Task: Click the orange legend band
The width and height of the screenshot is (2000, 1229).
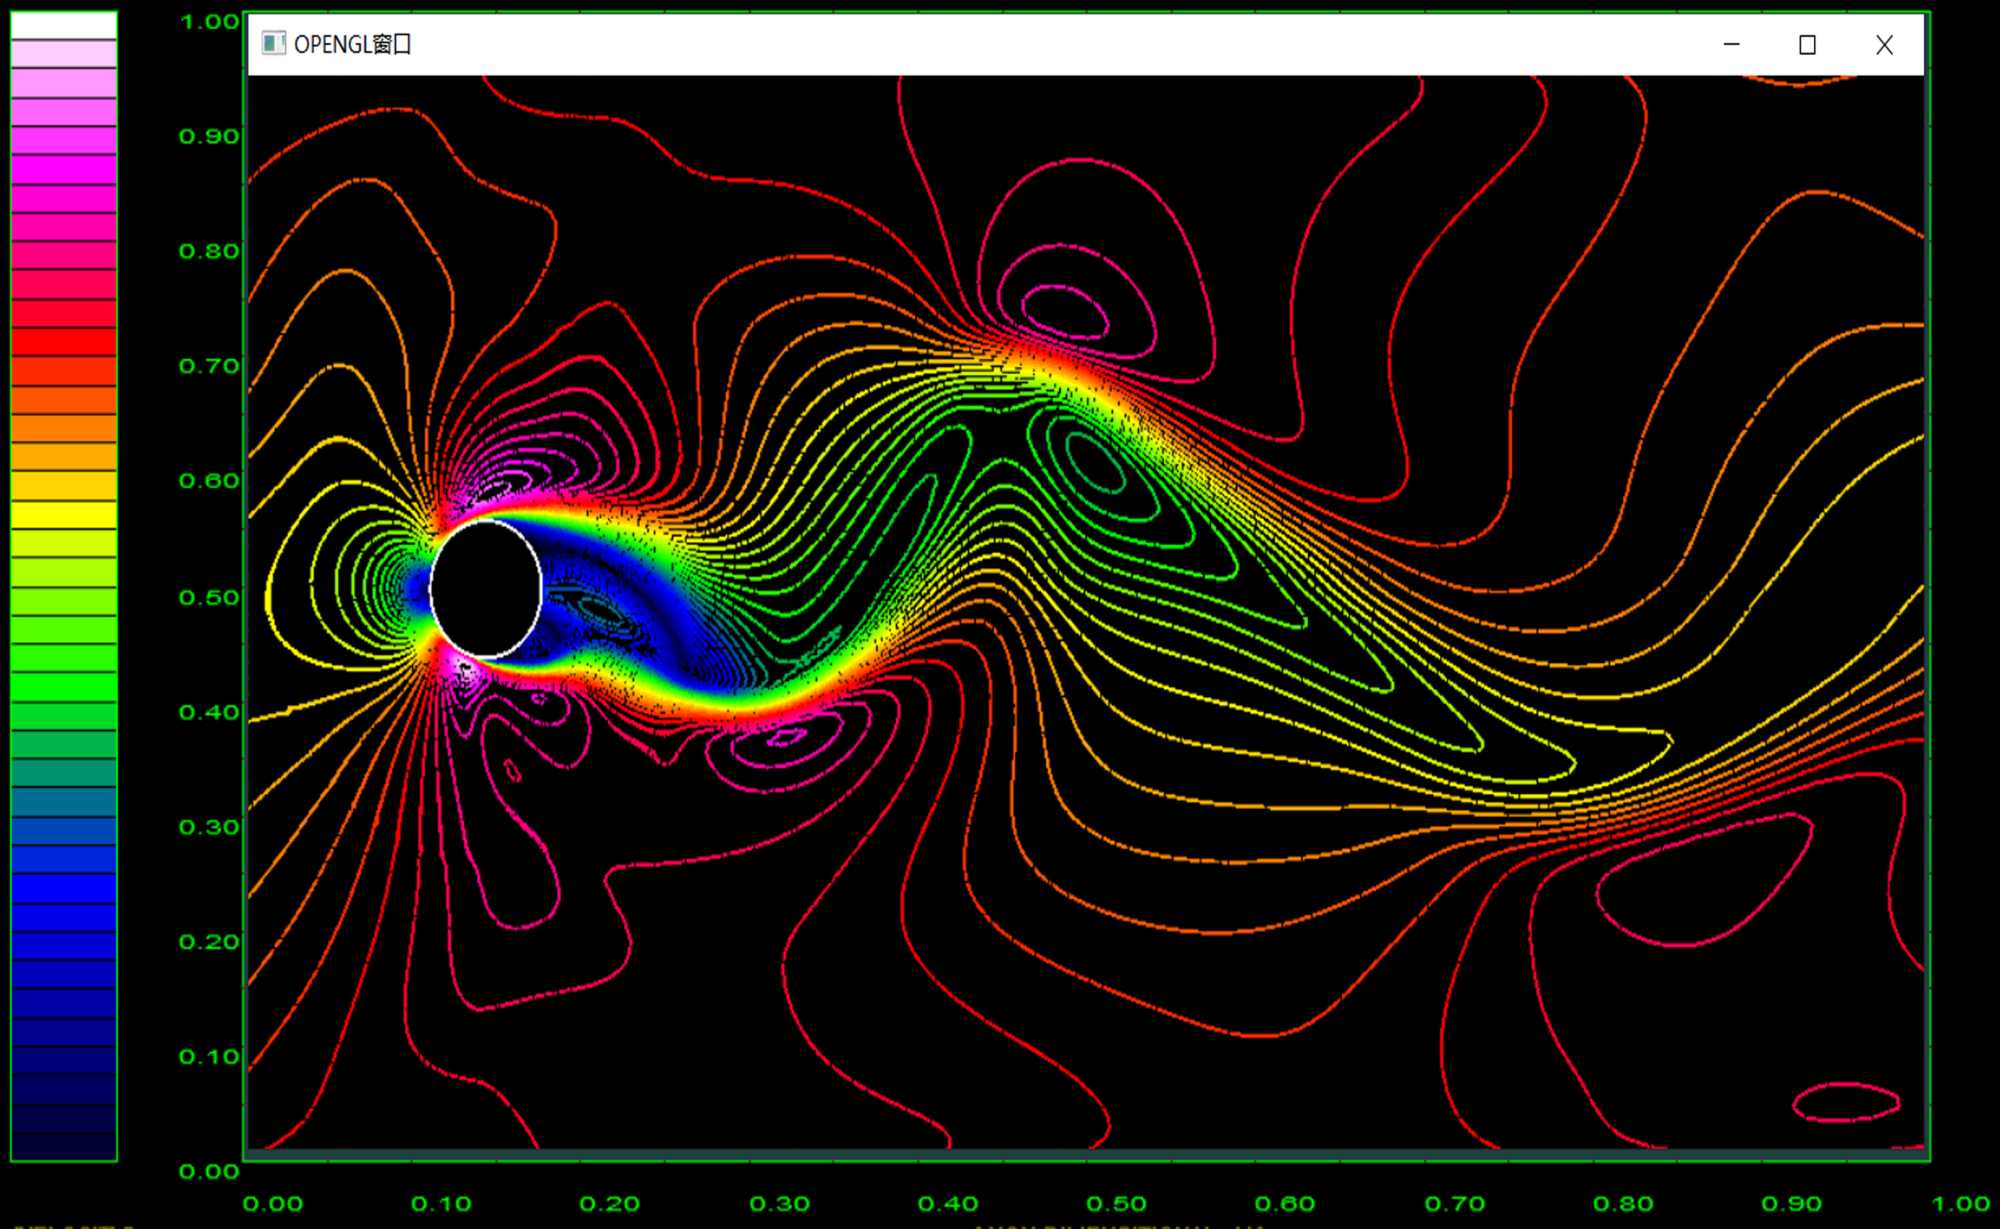Action: coord(63,428)
